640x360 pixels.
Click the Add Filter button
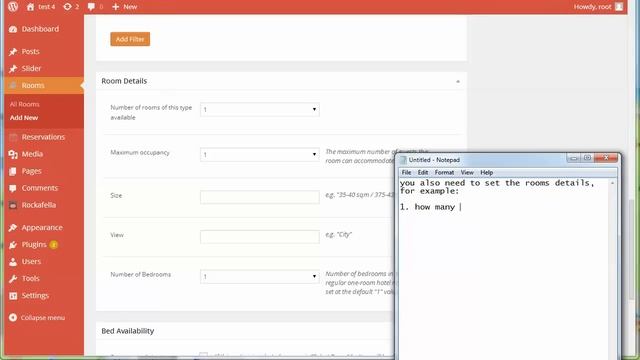click(x=130, y=39)
